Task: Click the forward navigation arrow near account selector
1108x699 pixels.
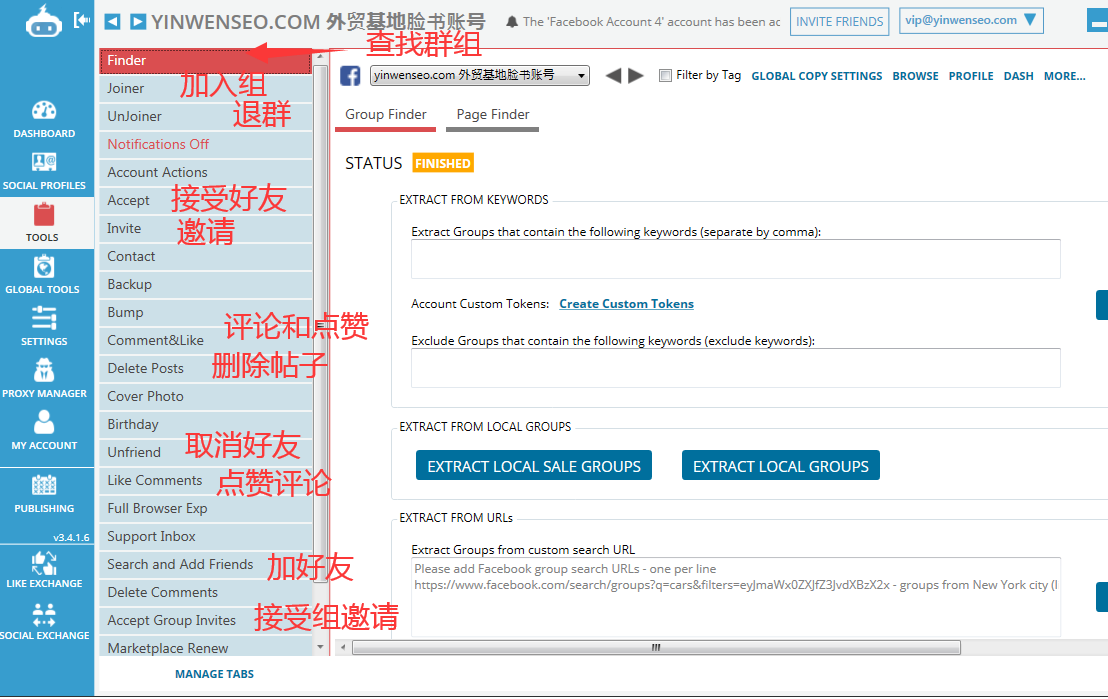Action: coord(634,74)
